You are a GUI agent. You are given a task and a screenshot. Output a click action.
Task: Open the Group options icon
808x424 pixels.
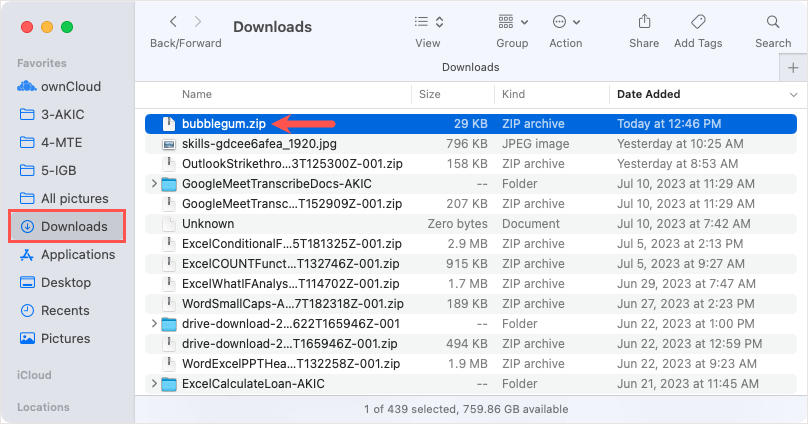click(512, 21)
